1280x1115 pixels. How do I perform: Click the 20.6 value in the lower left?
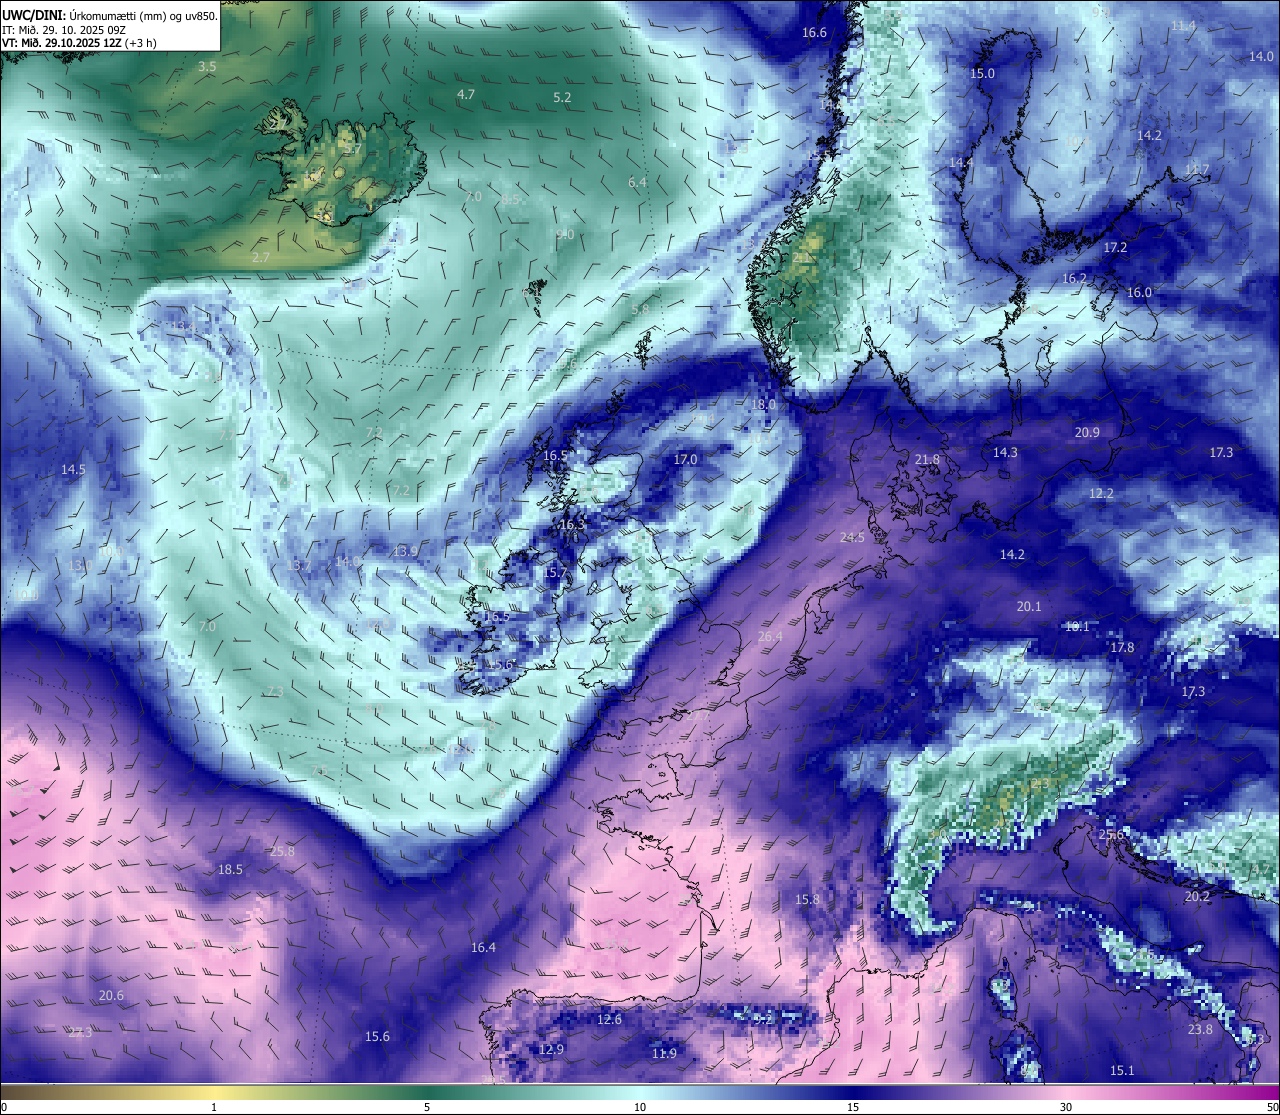[x=111, y=995]
